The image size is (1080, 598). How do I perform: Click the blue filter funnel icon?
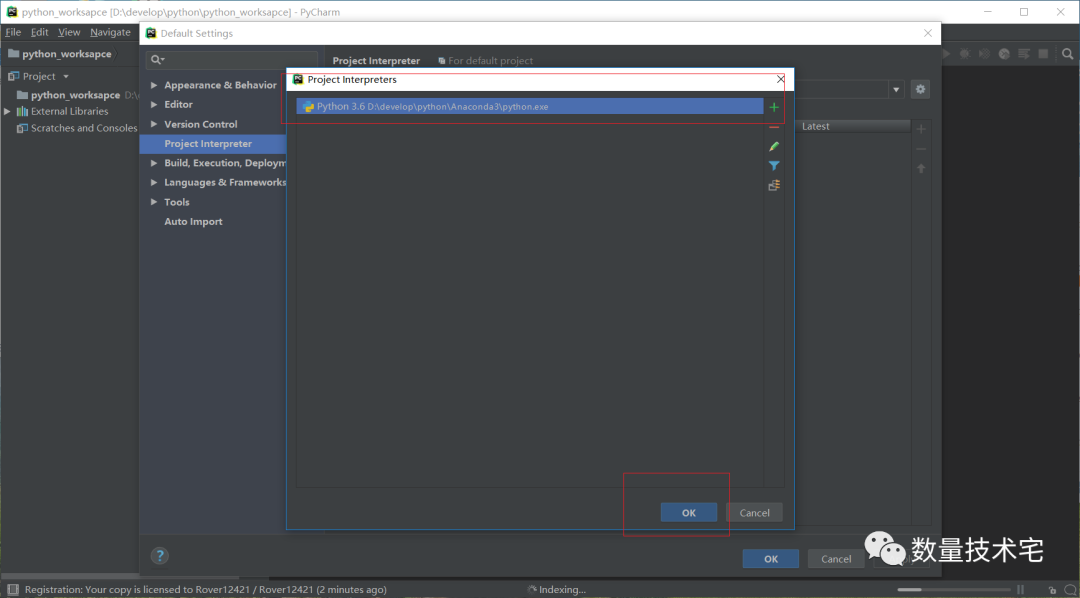click(773, 166)
